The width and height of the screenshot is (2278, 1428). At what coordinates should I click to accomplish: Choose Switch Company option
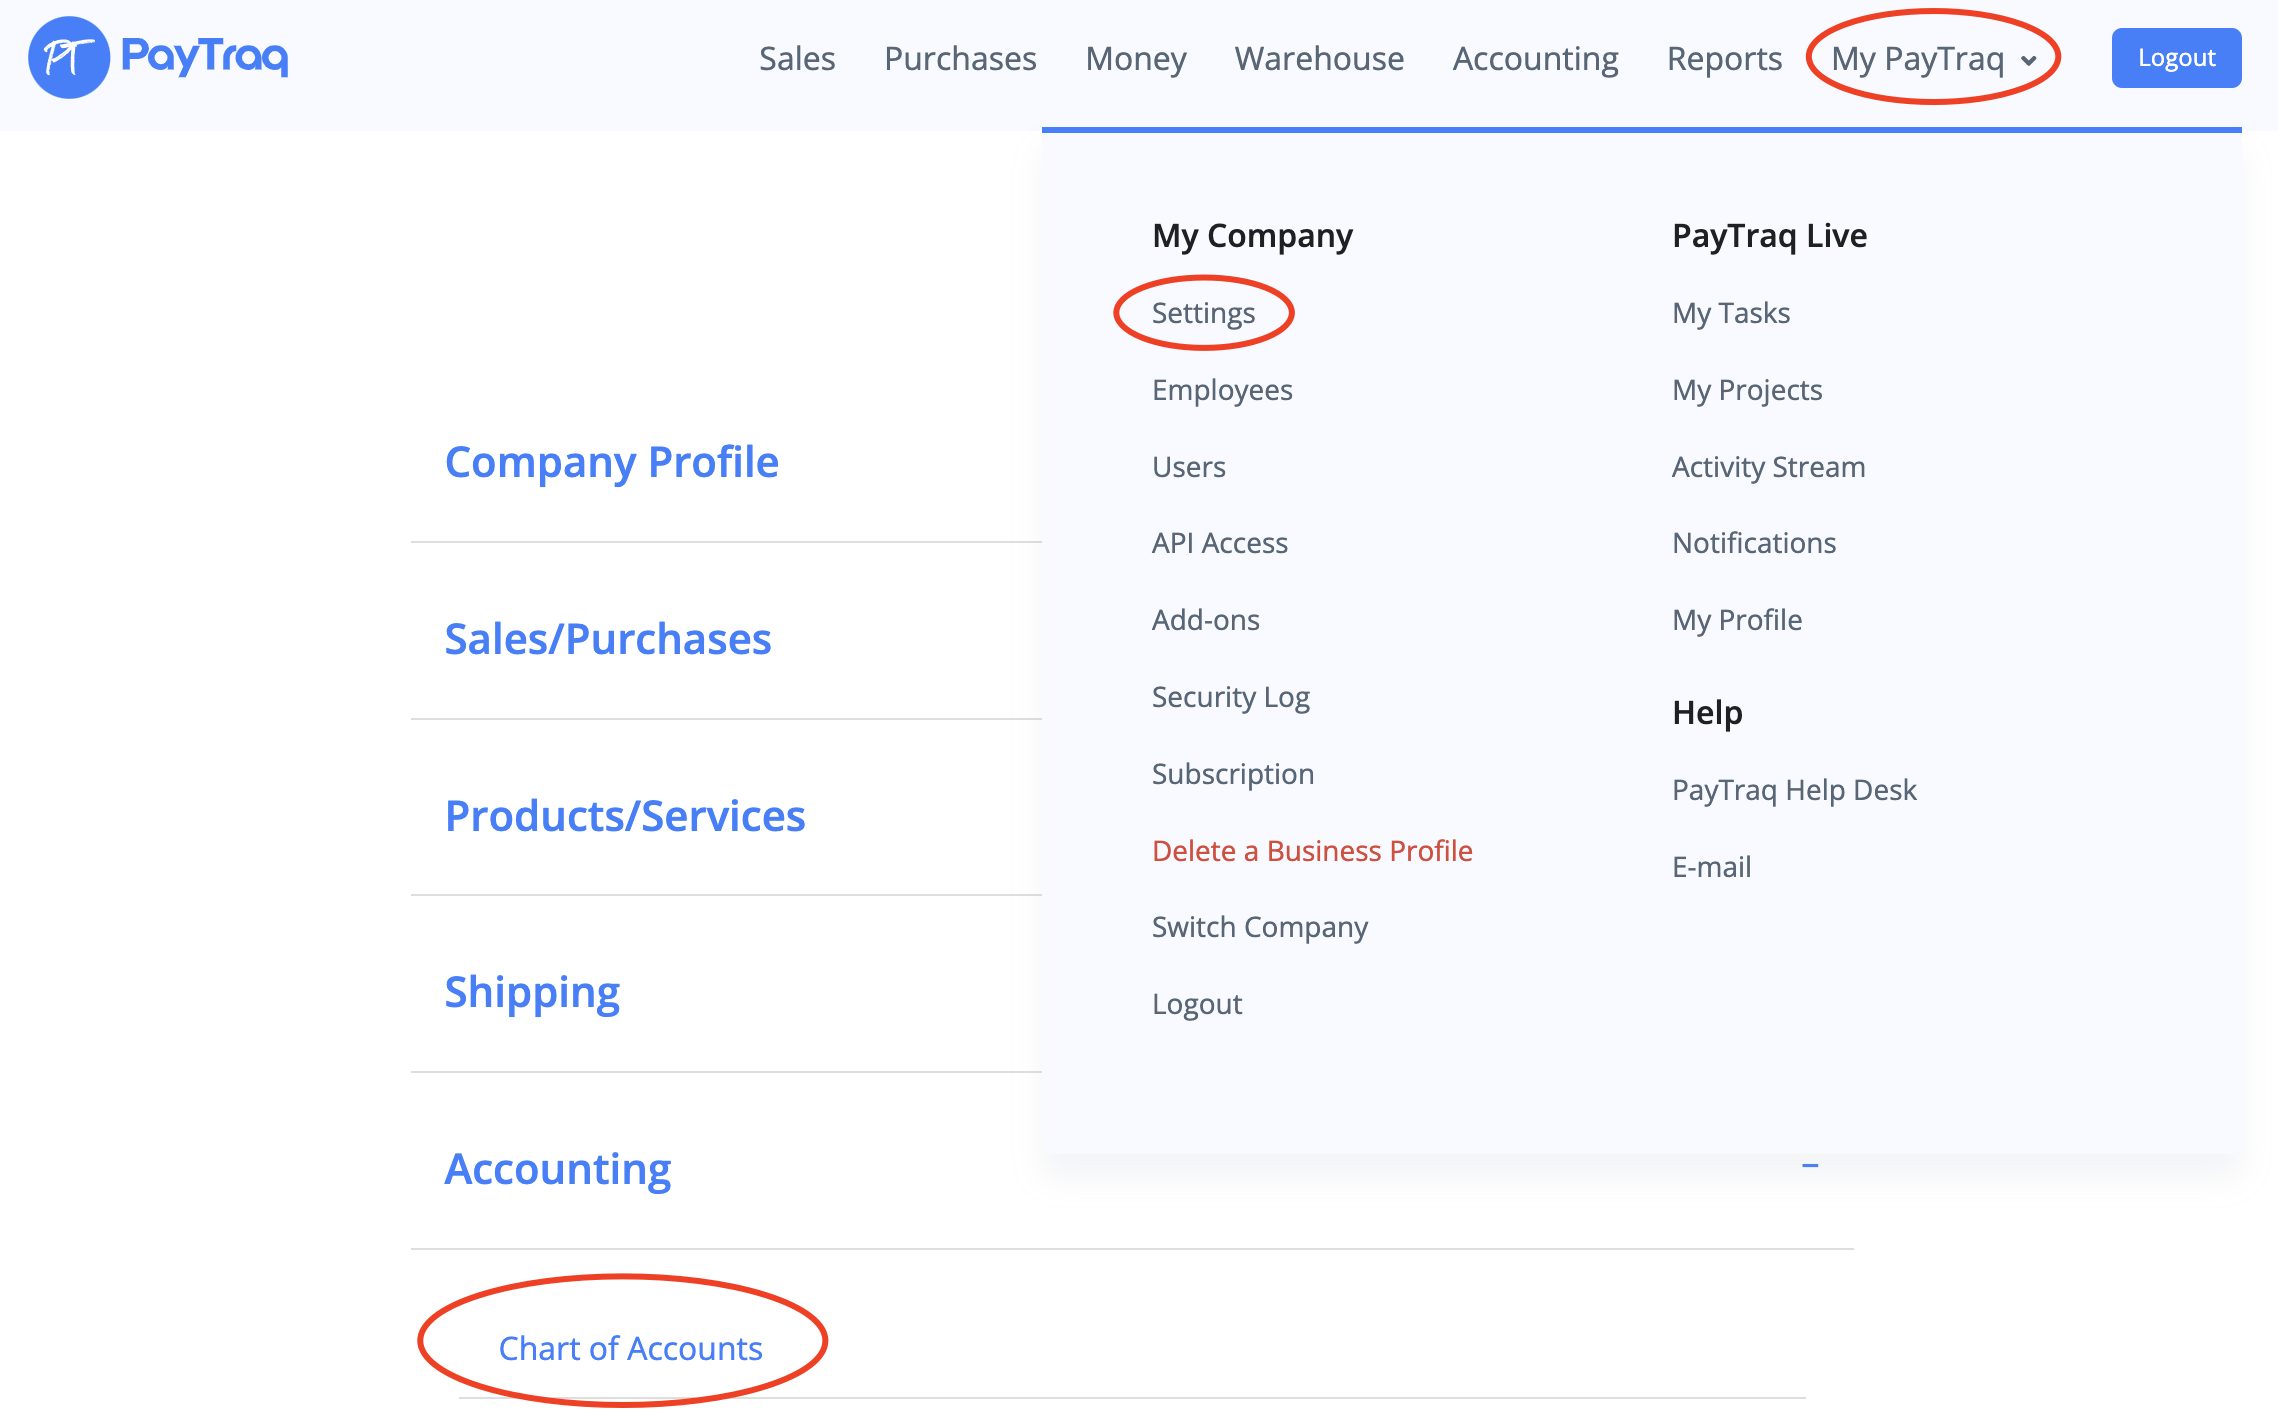click(x=1259, y=927)
